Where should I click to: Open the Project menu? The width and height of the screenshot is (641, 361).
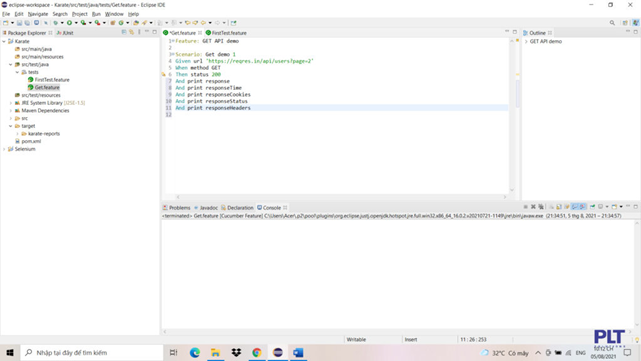[80, 14]
